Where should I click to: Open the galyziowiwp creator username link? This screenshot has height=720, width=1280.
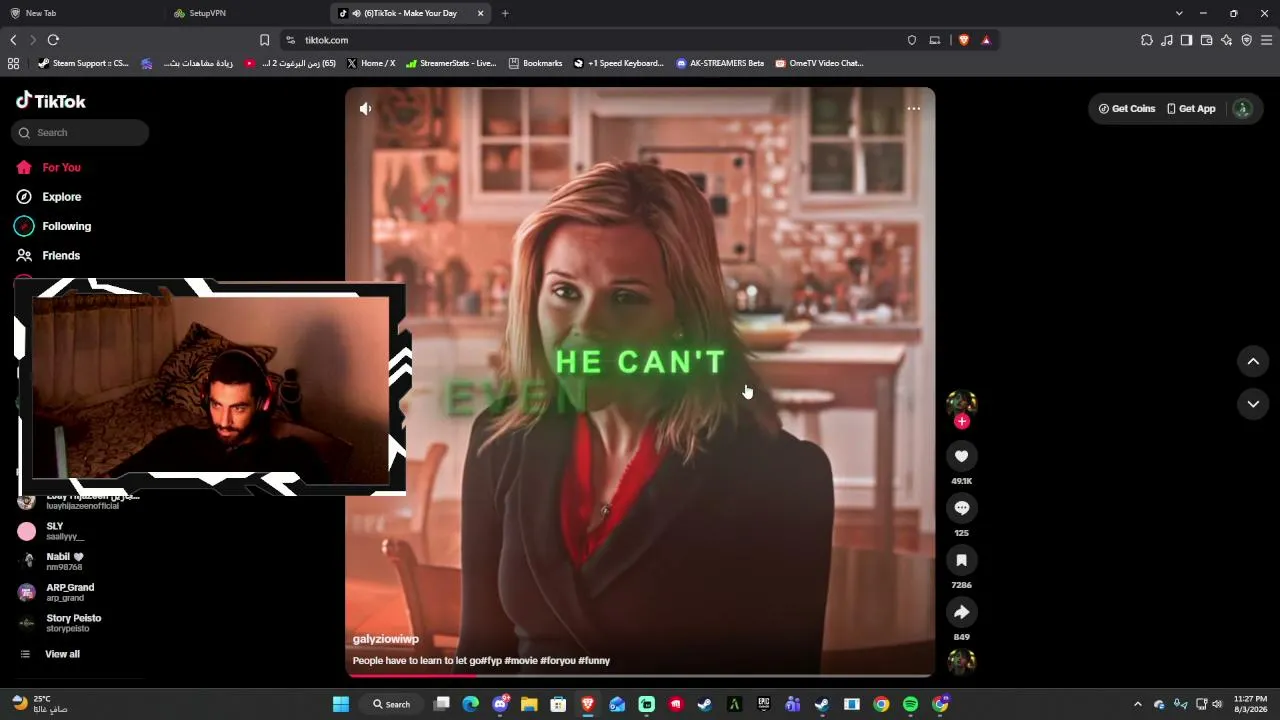pos(386,639)
